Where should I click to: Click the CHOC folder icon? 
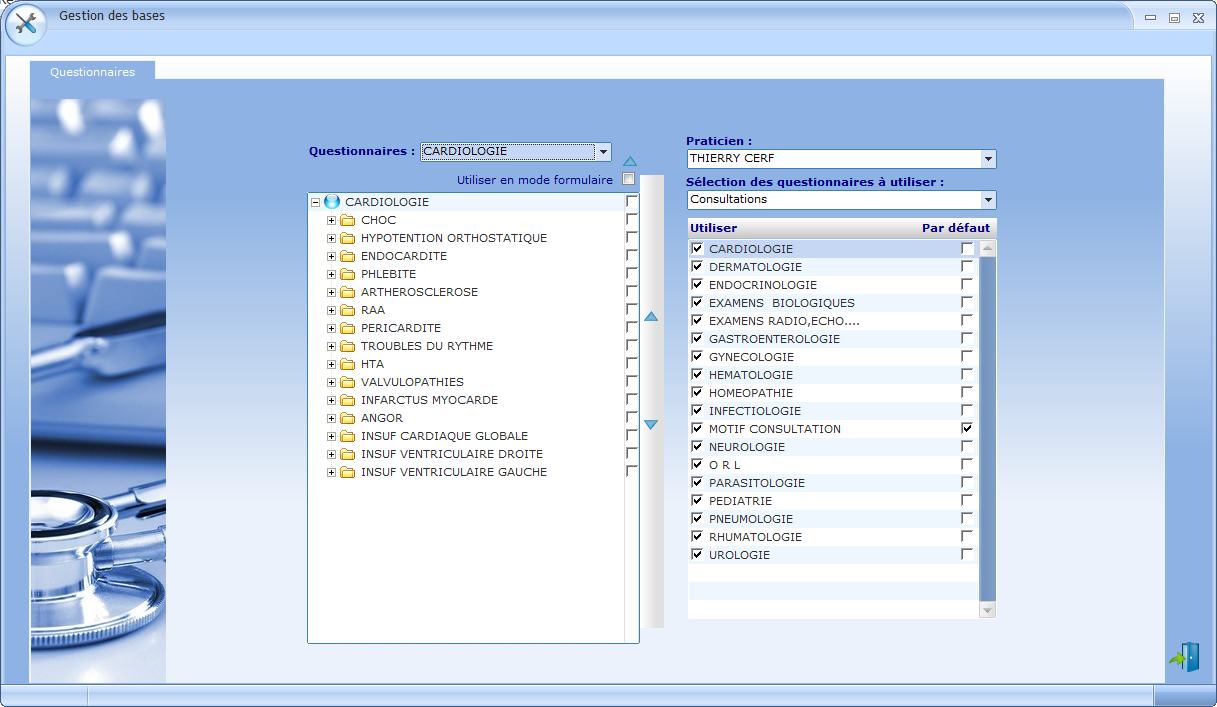click(348, 220)
